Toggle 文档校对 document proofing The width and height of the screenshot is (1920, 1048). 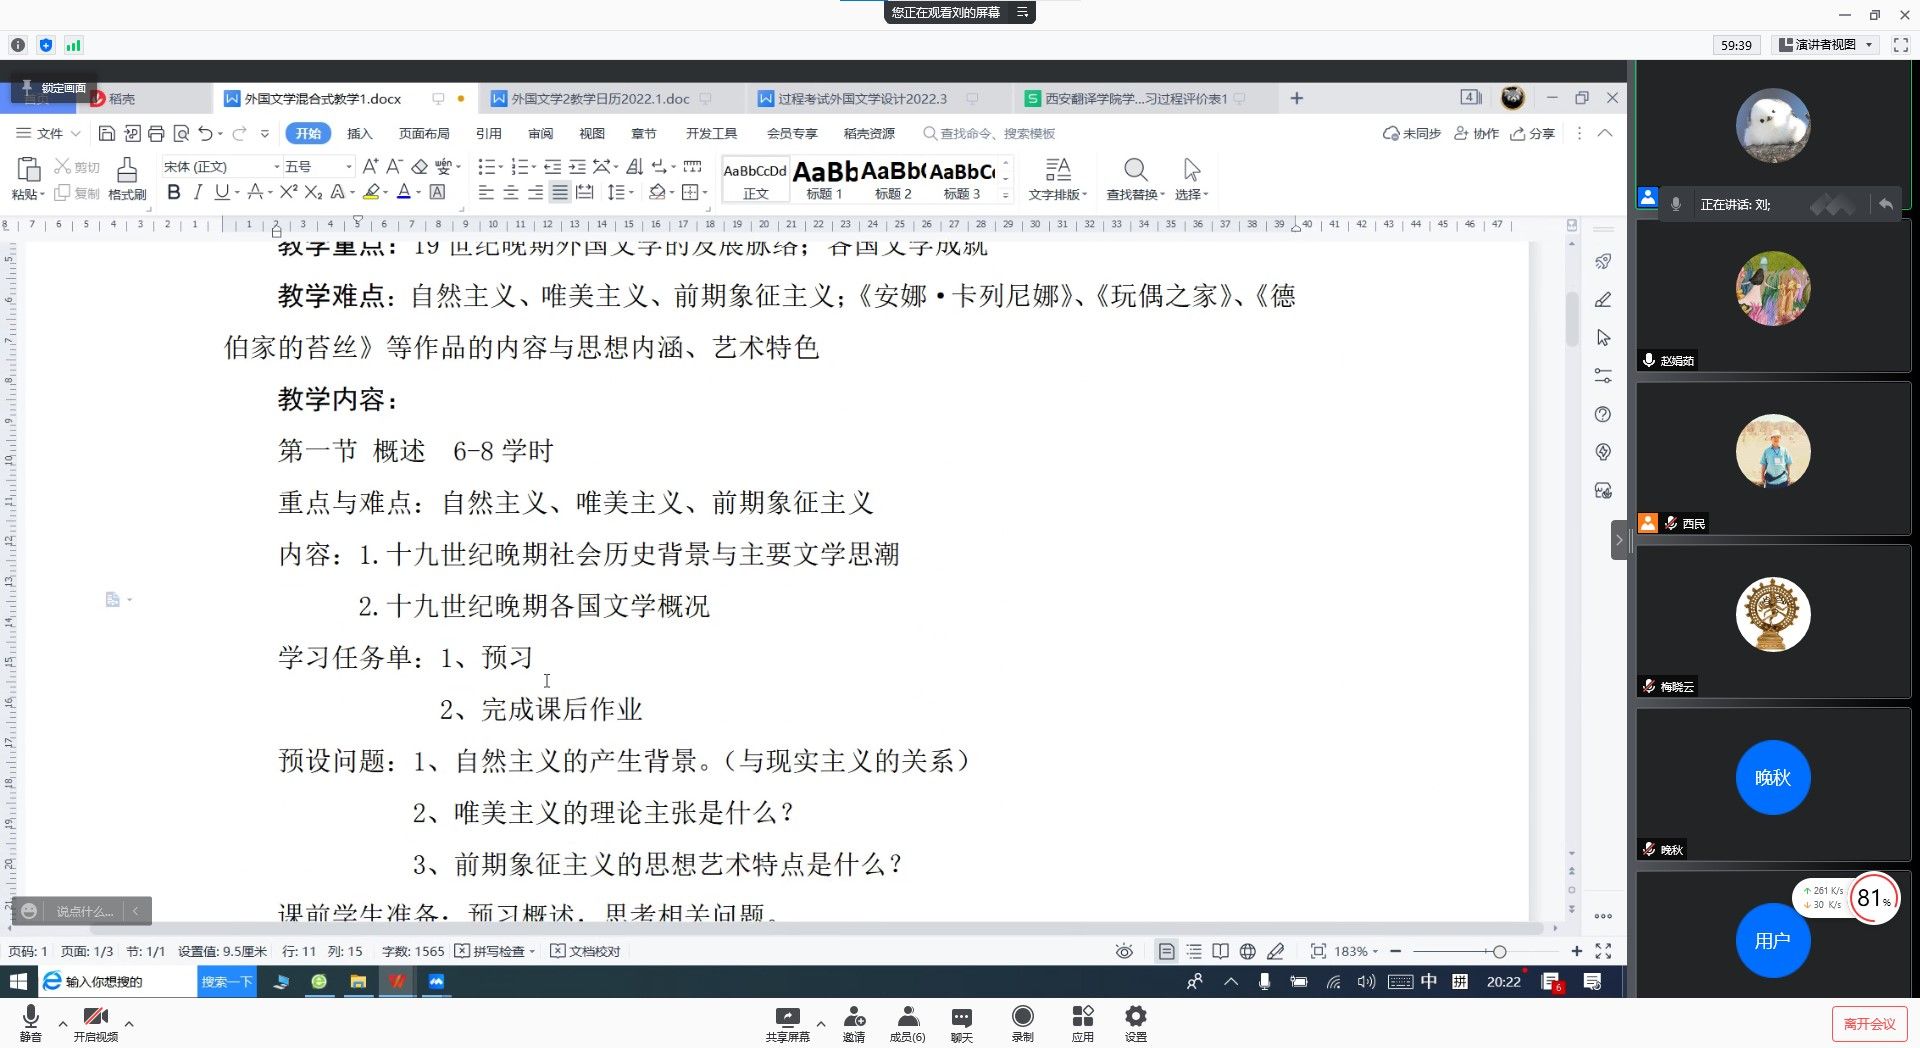click(586, 951)
